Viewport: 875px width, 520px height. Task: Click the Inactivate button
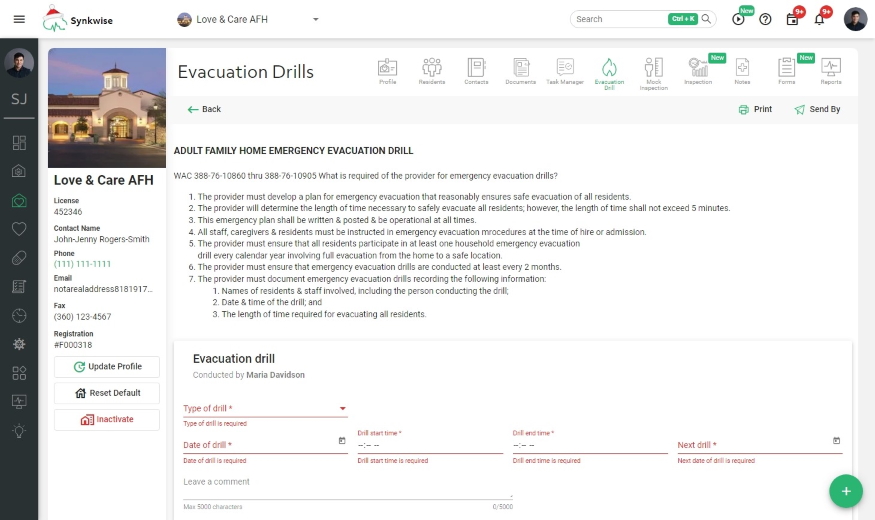[x=107, y=419]
